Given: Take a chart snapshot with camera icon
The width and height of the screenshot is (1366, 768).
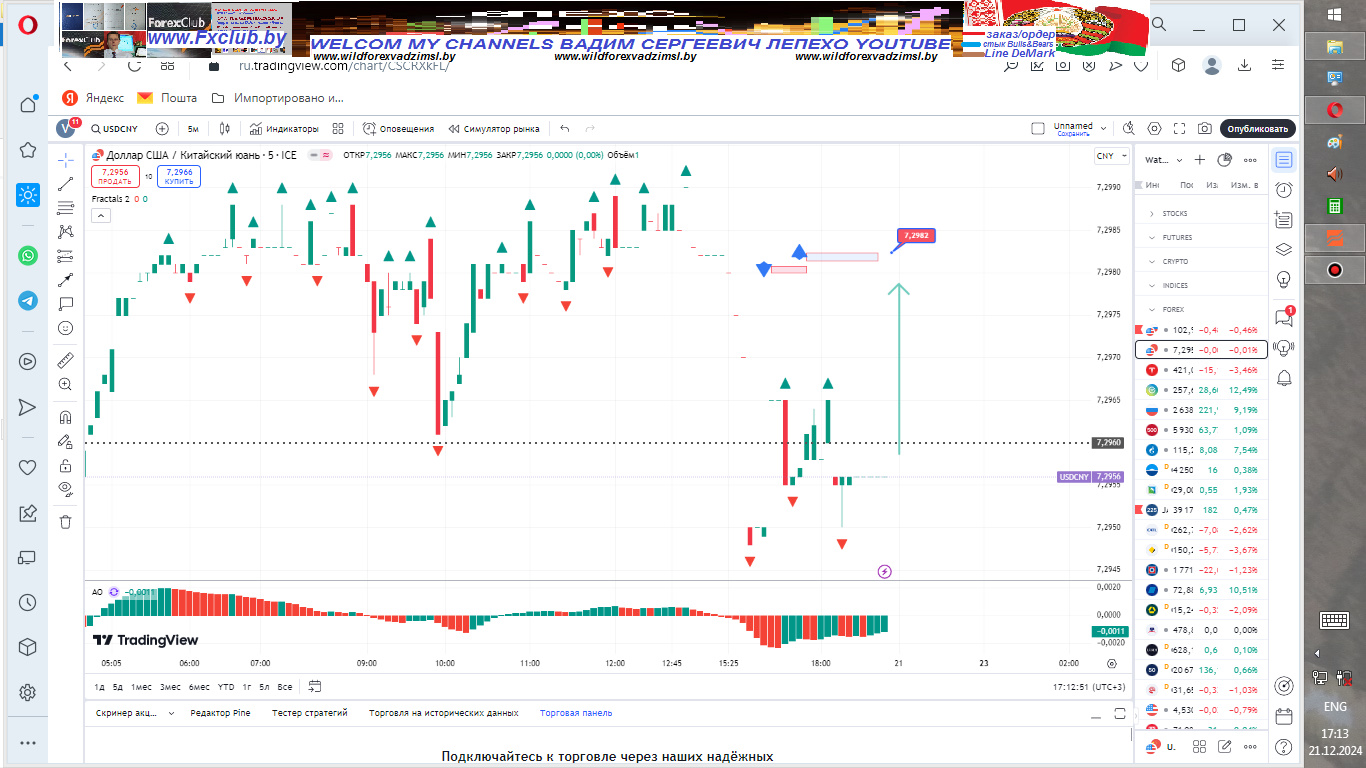Looking at the screenshot, I should (x=1205, y=129).
